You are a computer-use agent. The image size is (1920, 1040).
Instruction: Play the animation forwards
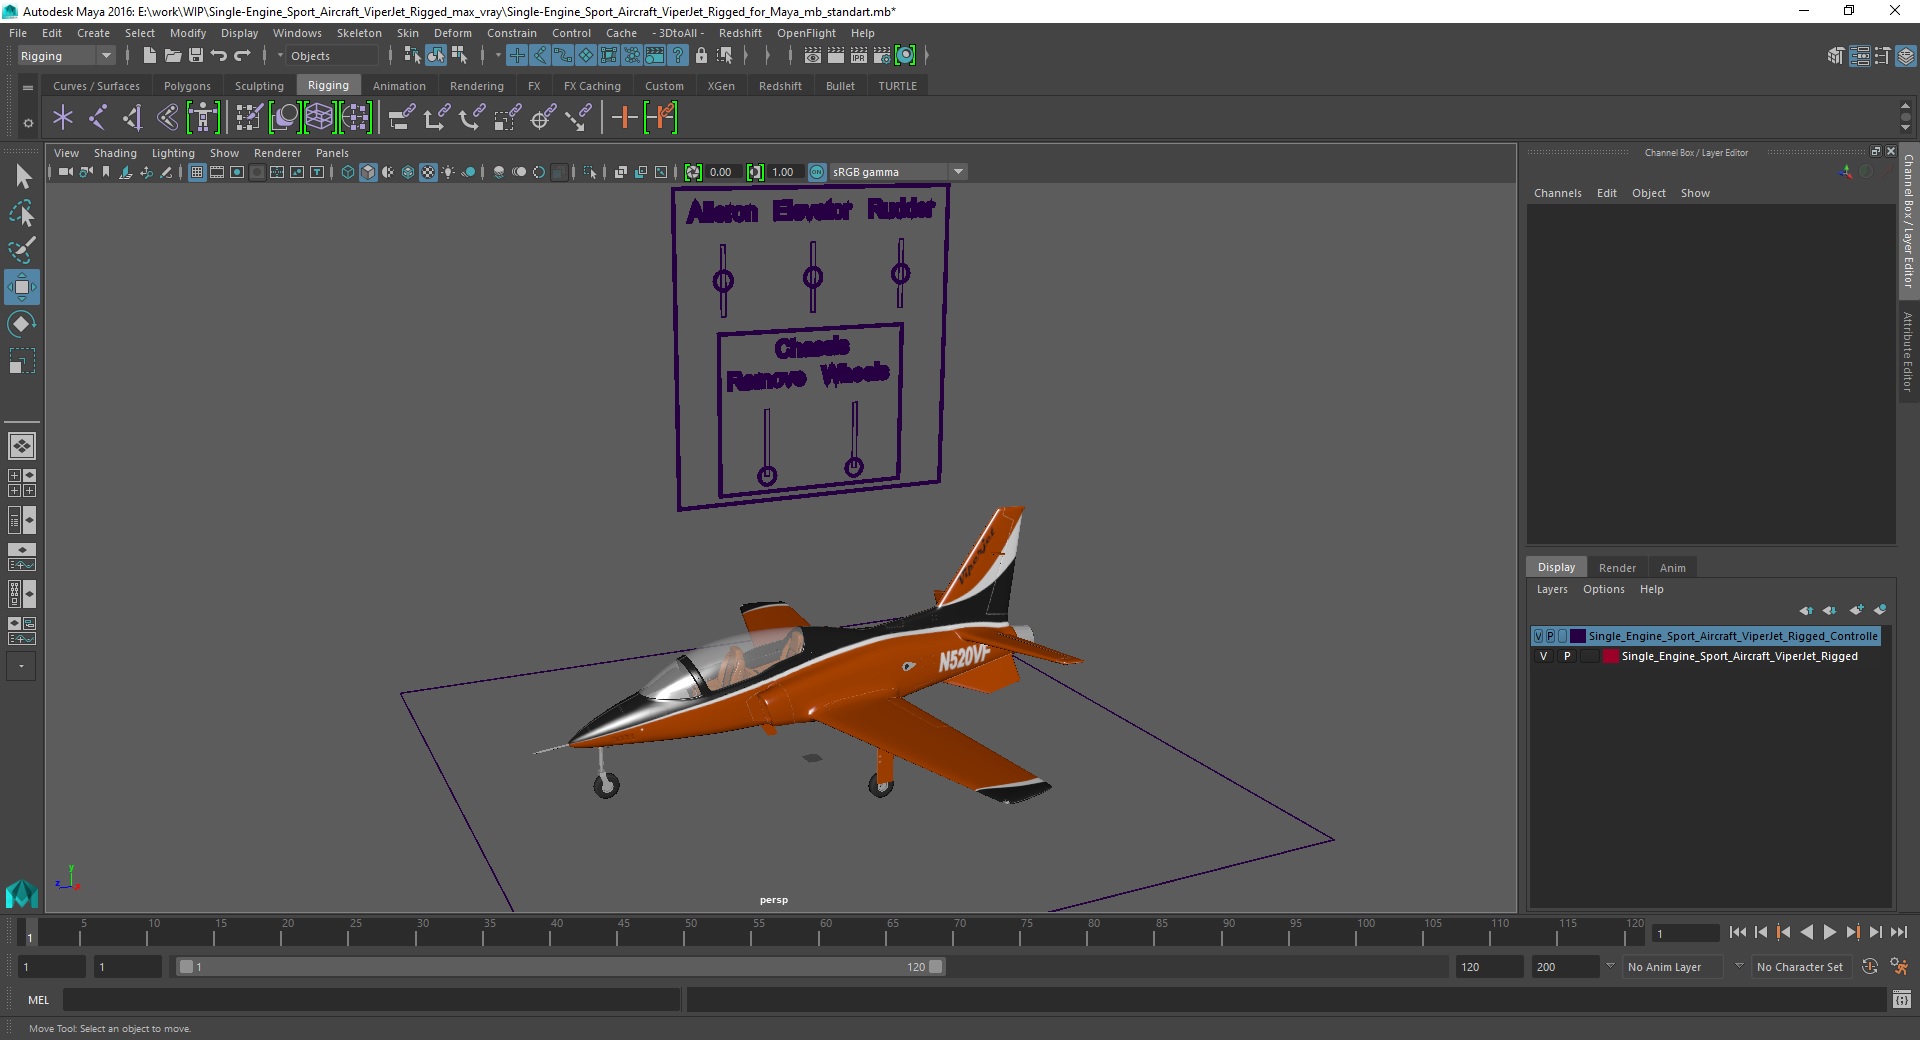pyautogui.click(x=1830, y=932)
